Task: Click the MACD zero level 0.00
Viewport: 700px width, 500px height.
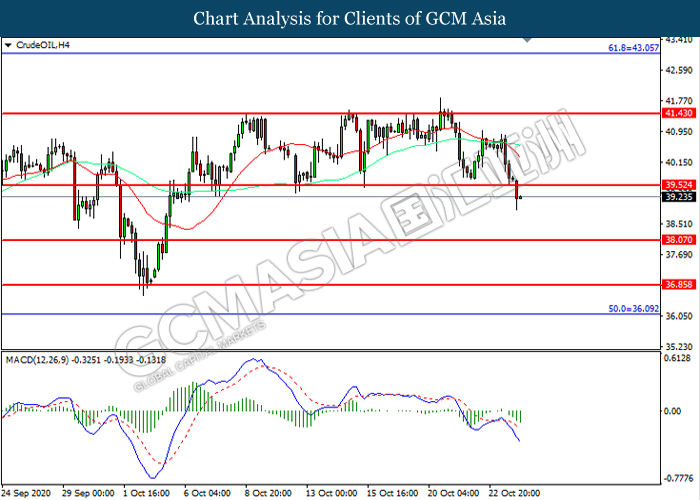Action: click(673, 411)
